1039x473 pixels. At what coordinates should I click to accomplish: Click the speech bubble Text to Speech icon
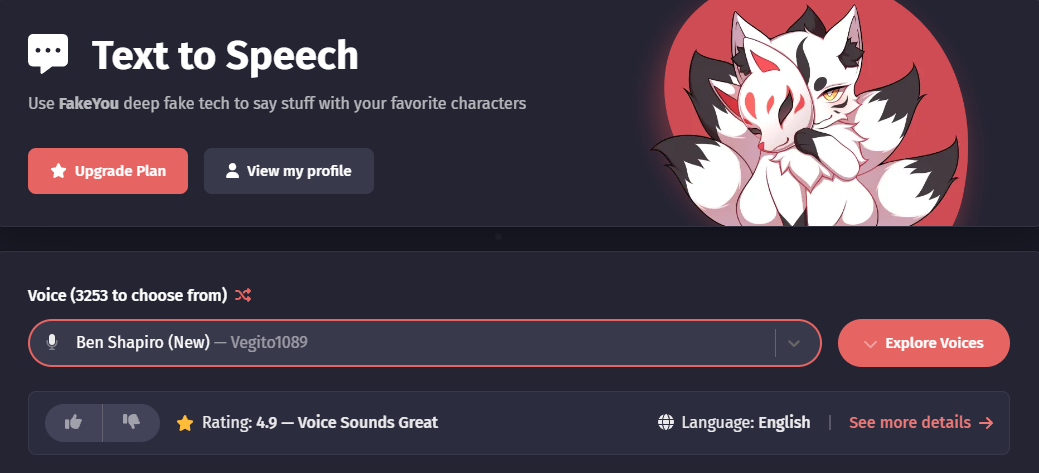[x=48, y=53]
